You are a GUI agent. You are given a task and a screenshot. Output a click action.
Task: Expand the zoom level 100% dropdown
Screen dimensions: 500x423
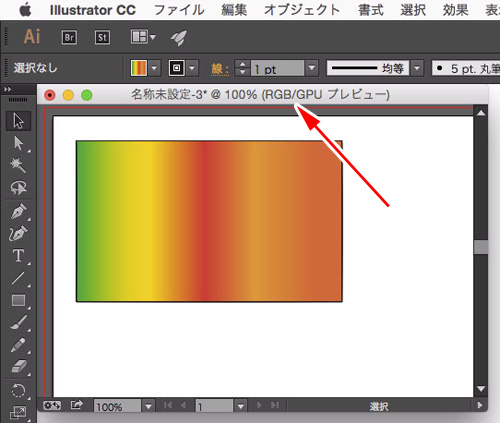click(148, 406)
